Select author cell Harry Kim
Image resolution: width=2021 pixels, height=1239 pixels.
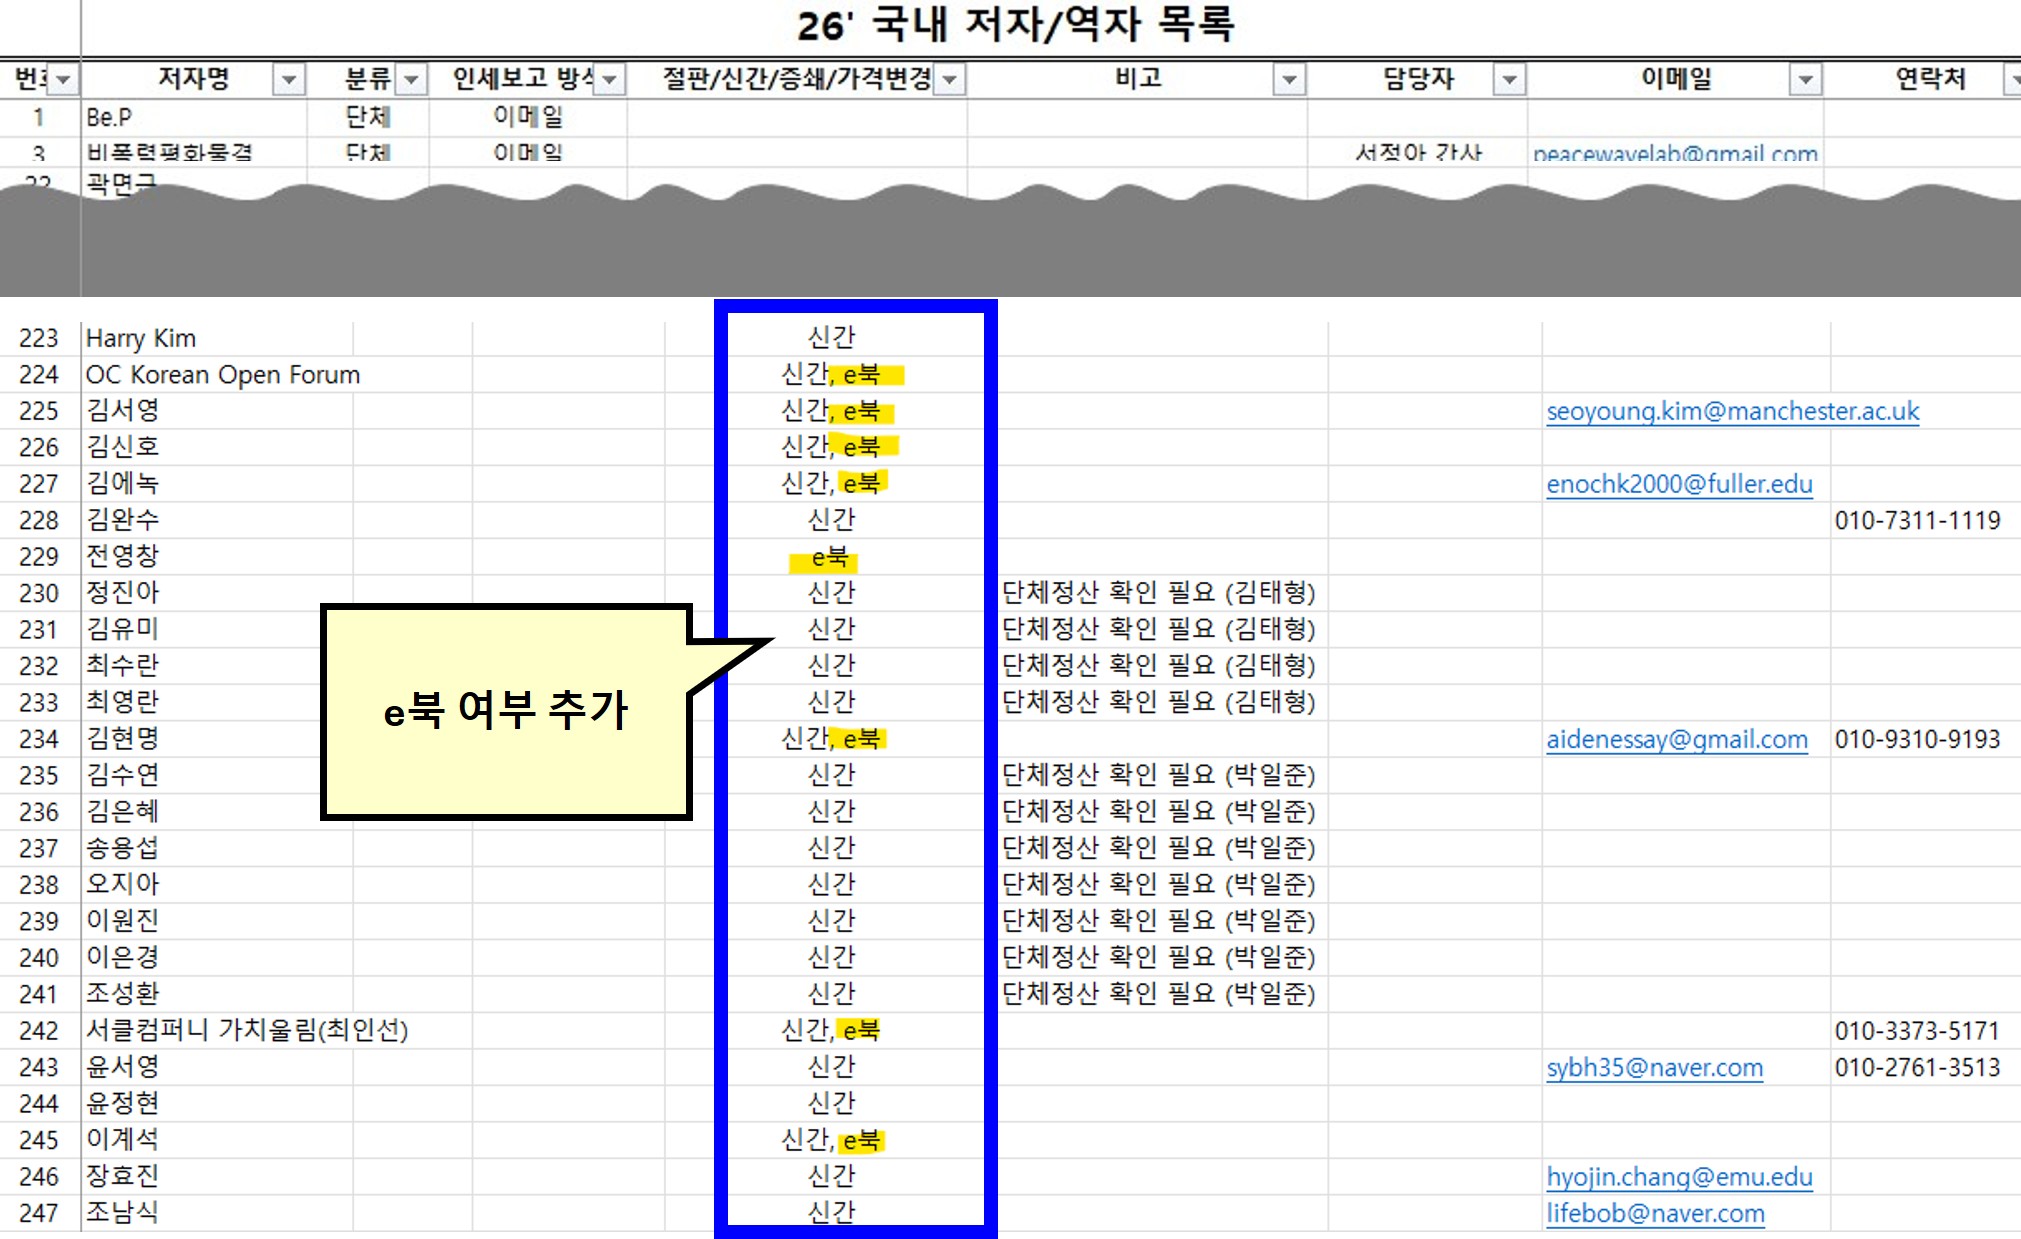pyautogui.click(x=217, y=338)
